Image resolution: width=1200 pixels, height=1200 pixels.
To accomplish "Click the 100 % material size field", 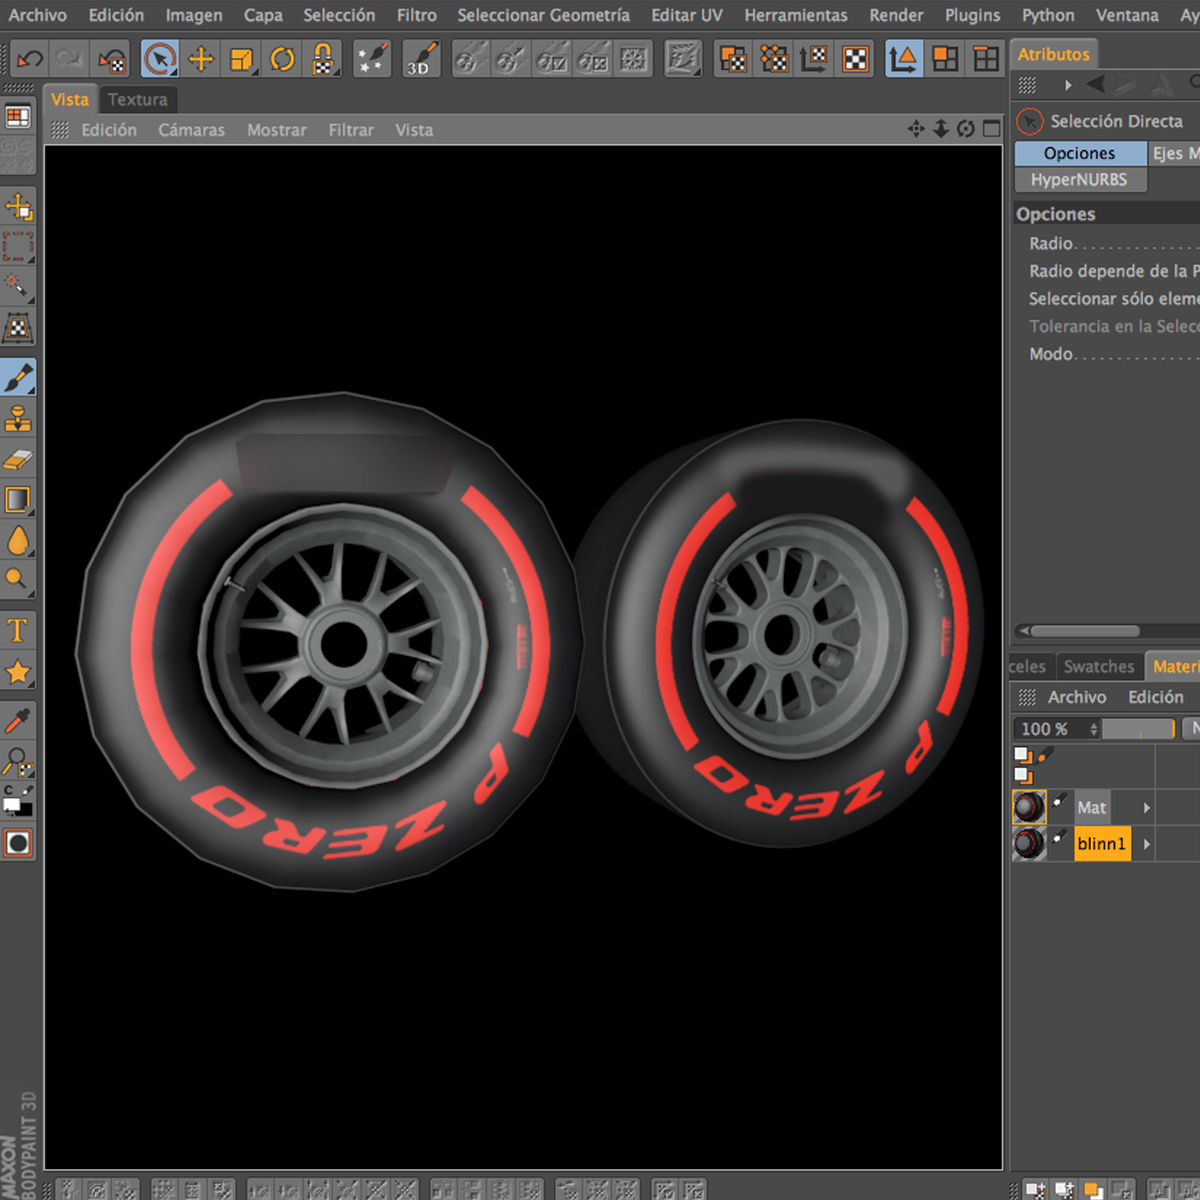I will coord(1052,729).
